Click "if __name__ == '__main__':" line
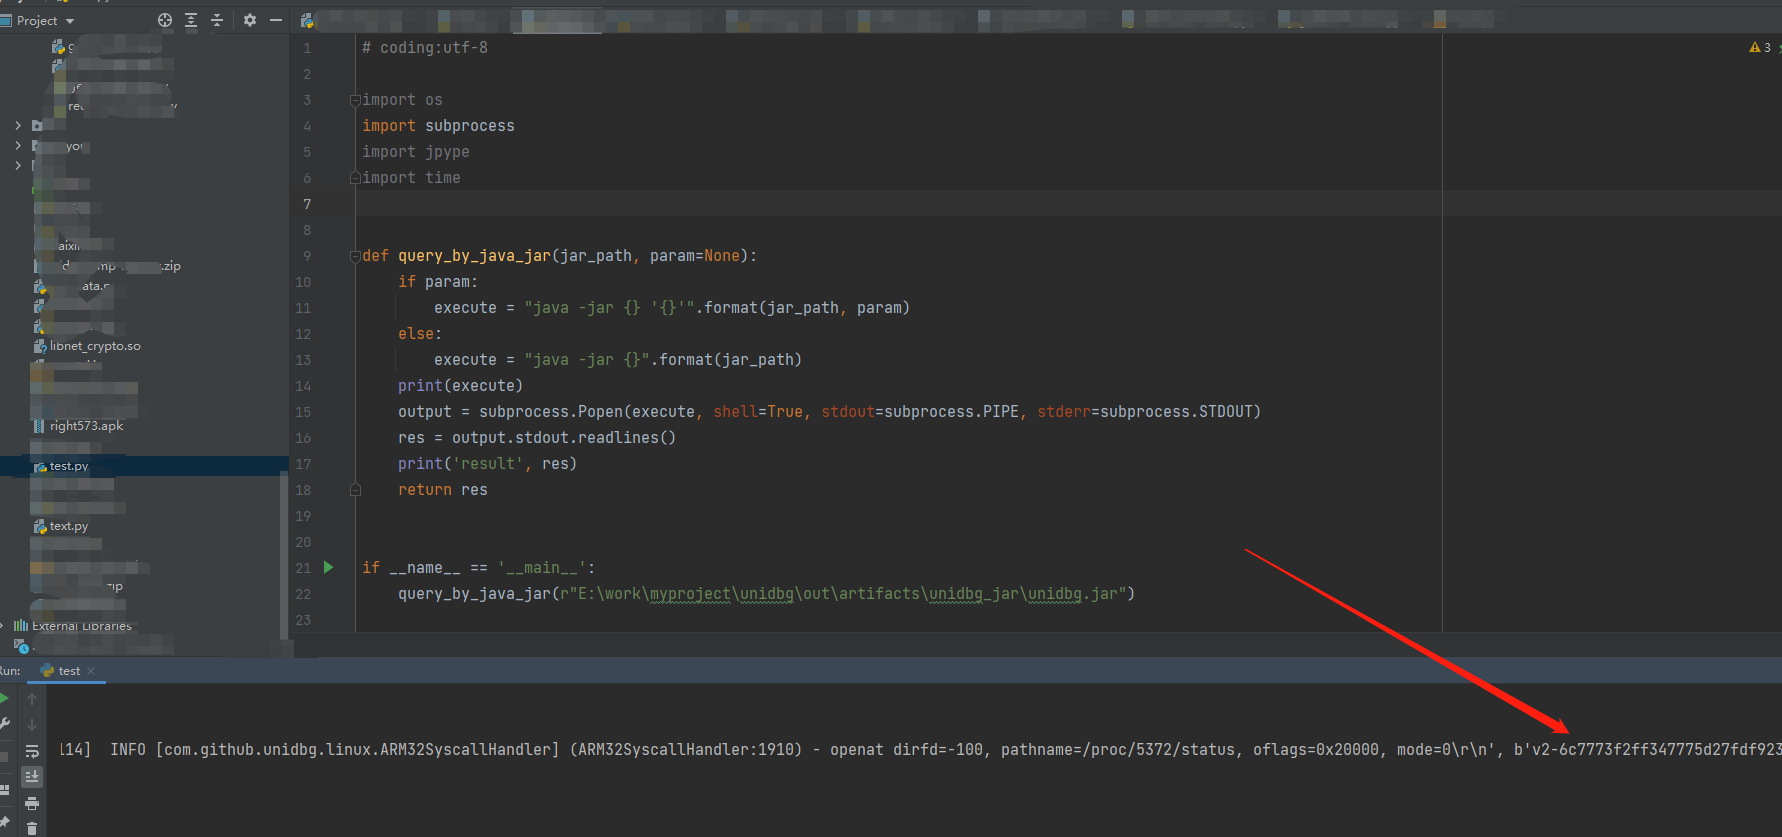Viewport: 1782px width, 837px height. (x=478, y=568)
